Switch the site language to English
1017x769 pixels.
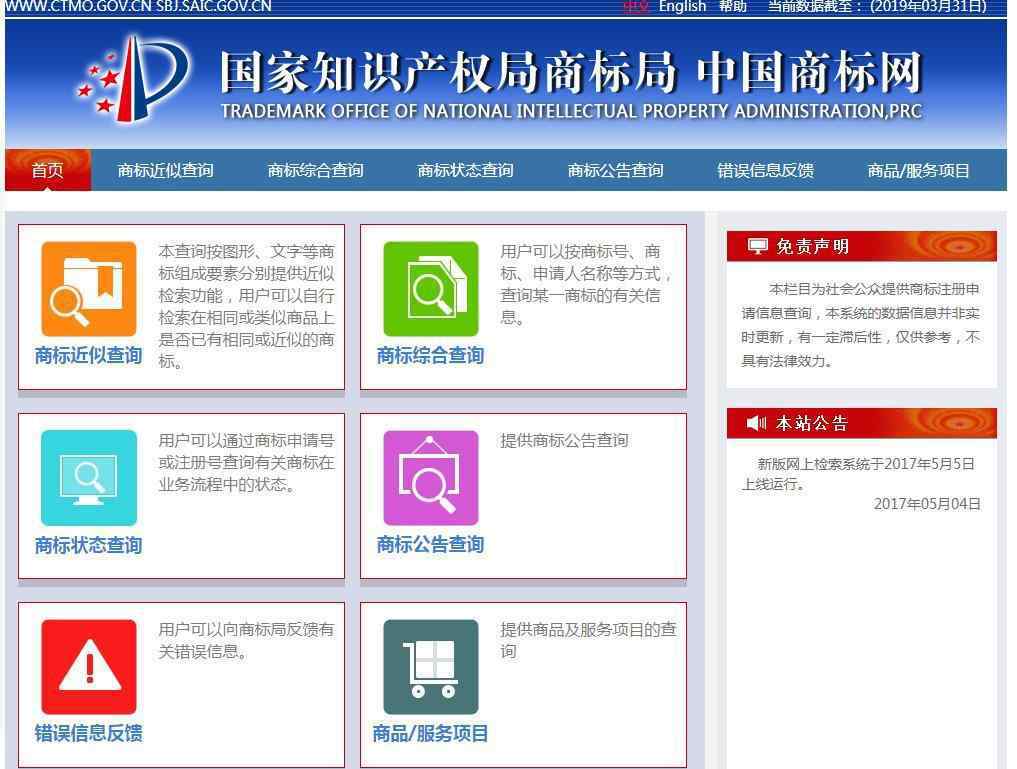click(682, 6)
